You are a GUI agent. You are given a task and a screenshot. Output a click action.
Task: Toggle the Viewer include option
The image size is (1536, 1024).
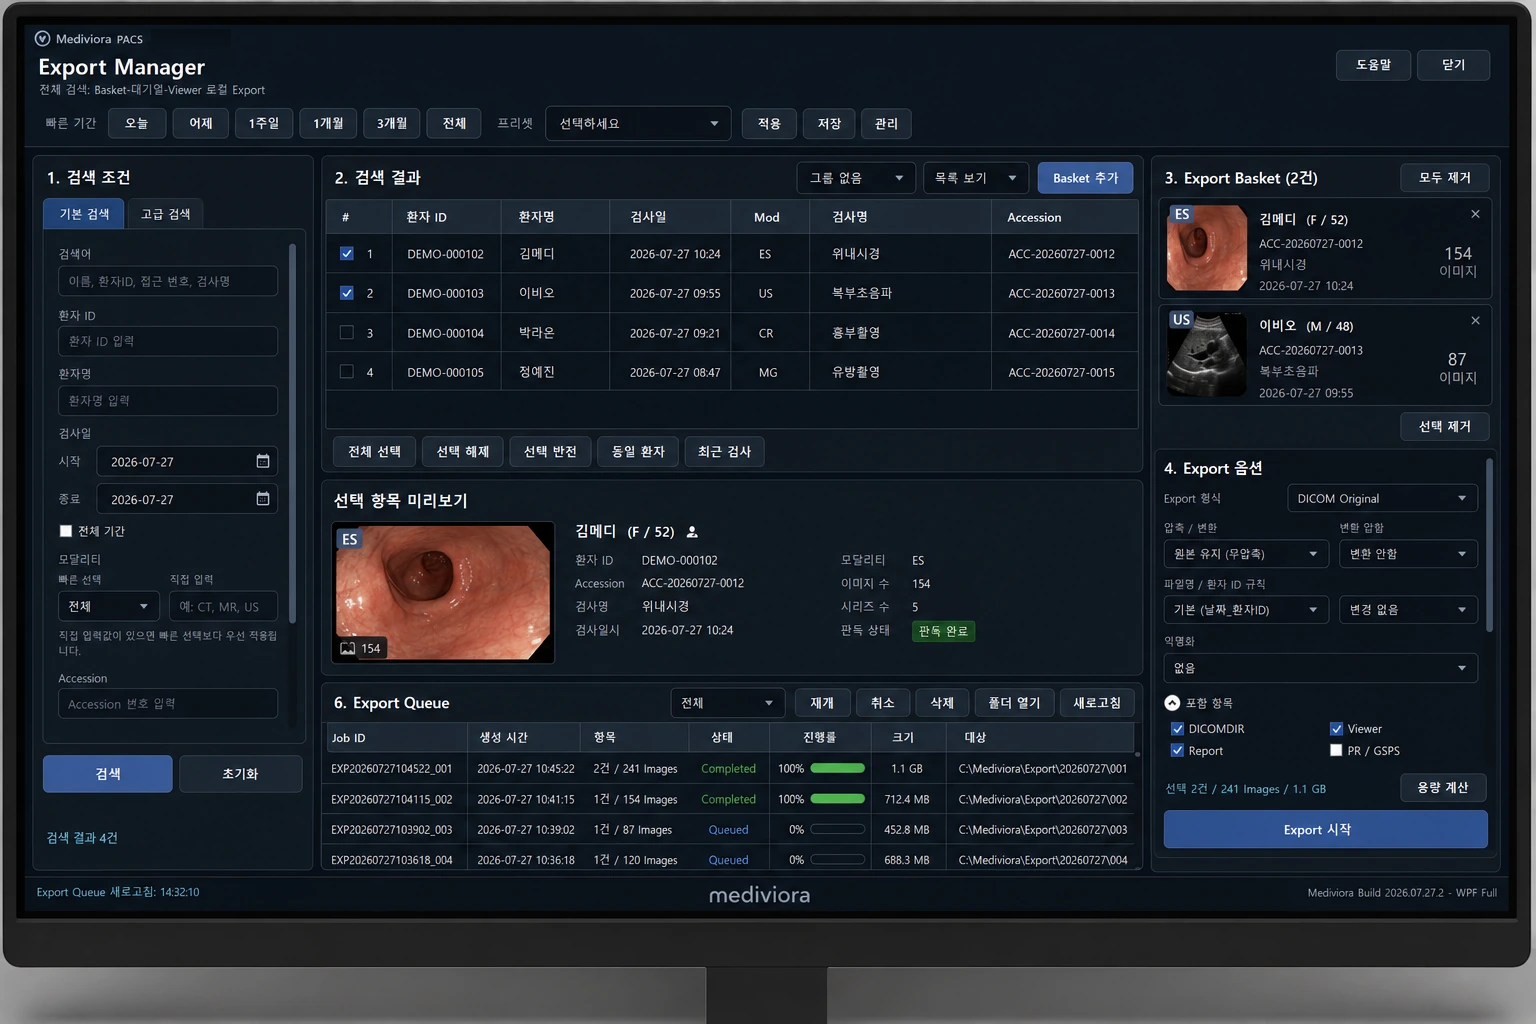pos(1336,729)
